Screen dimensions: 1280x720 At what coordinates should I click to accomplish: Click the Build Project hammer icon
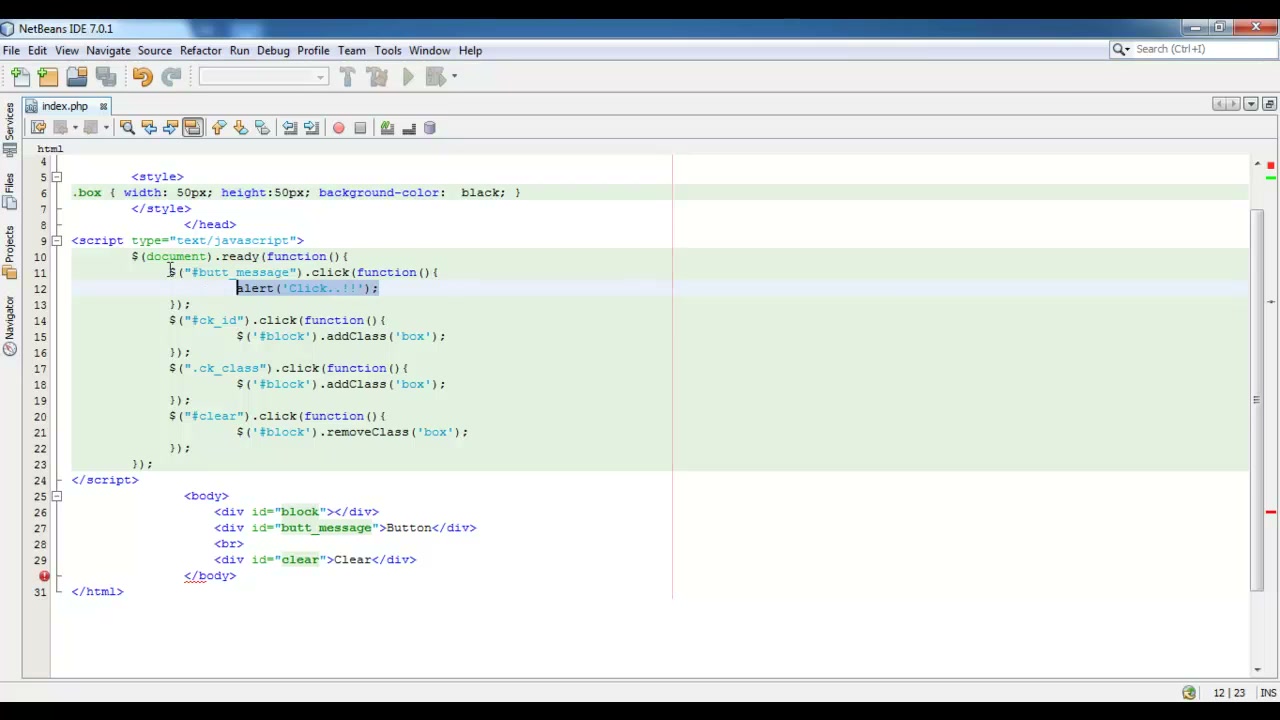347,77
